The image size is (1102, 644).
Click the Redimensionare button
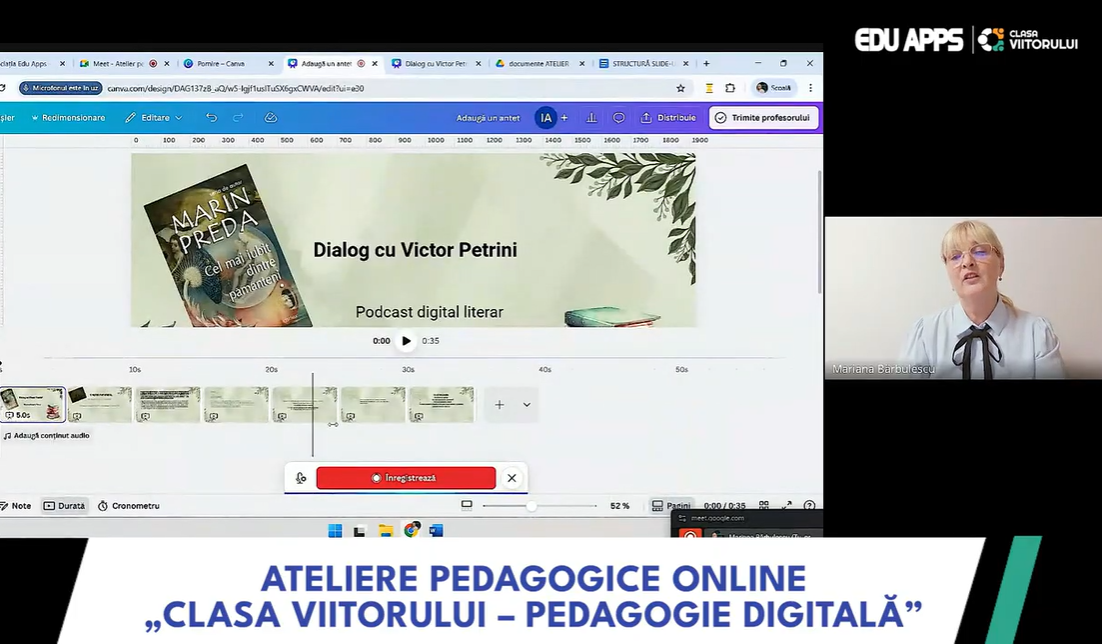coord(68,117)
